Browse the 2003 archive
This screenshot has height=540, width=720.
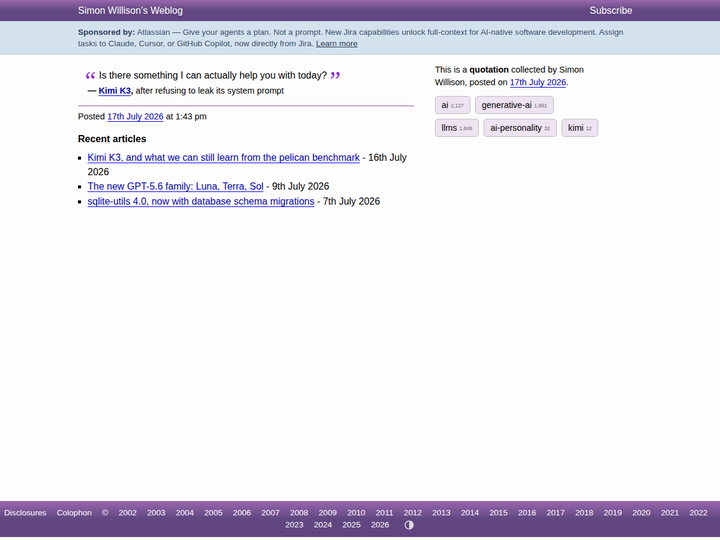pyautogui.click(x=156, y=513)
